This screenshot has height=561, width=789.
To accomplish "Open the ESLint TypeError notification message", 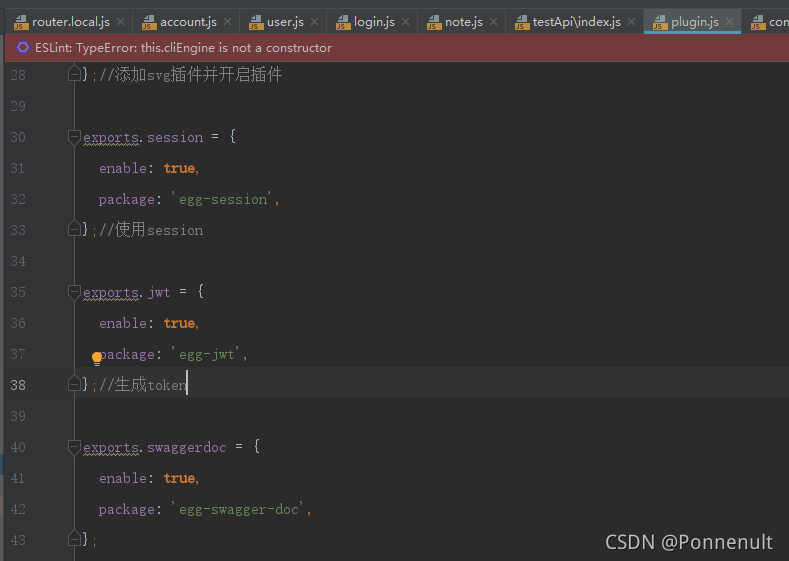I will point(183,48).
